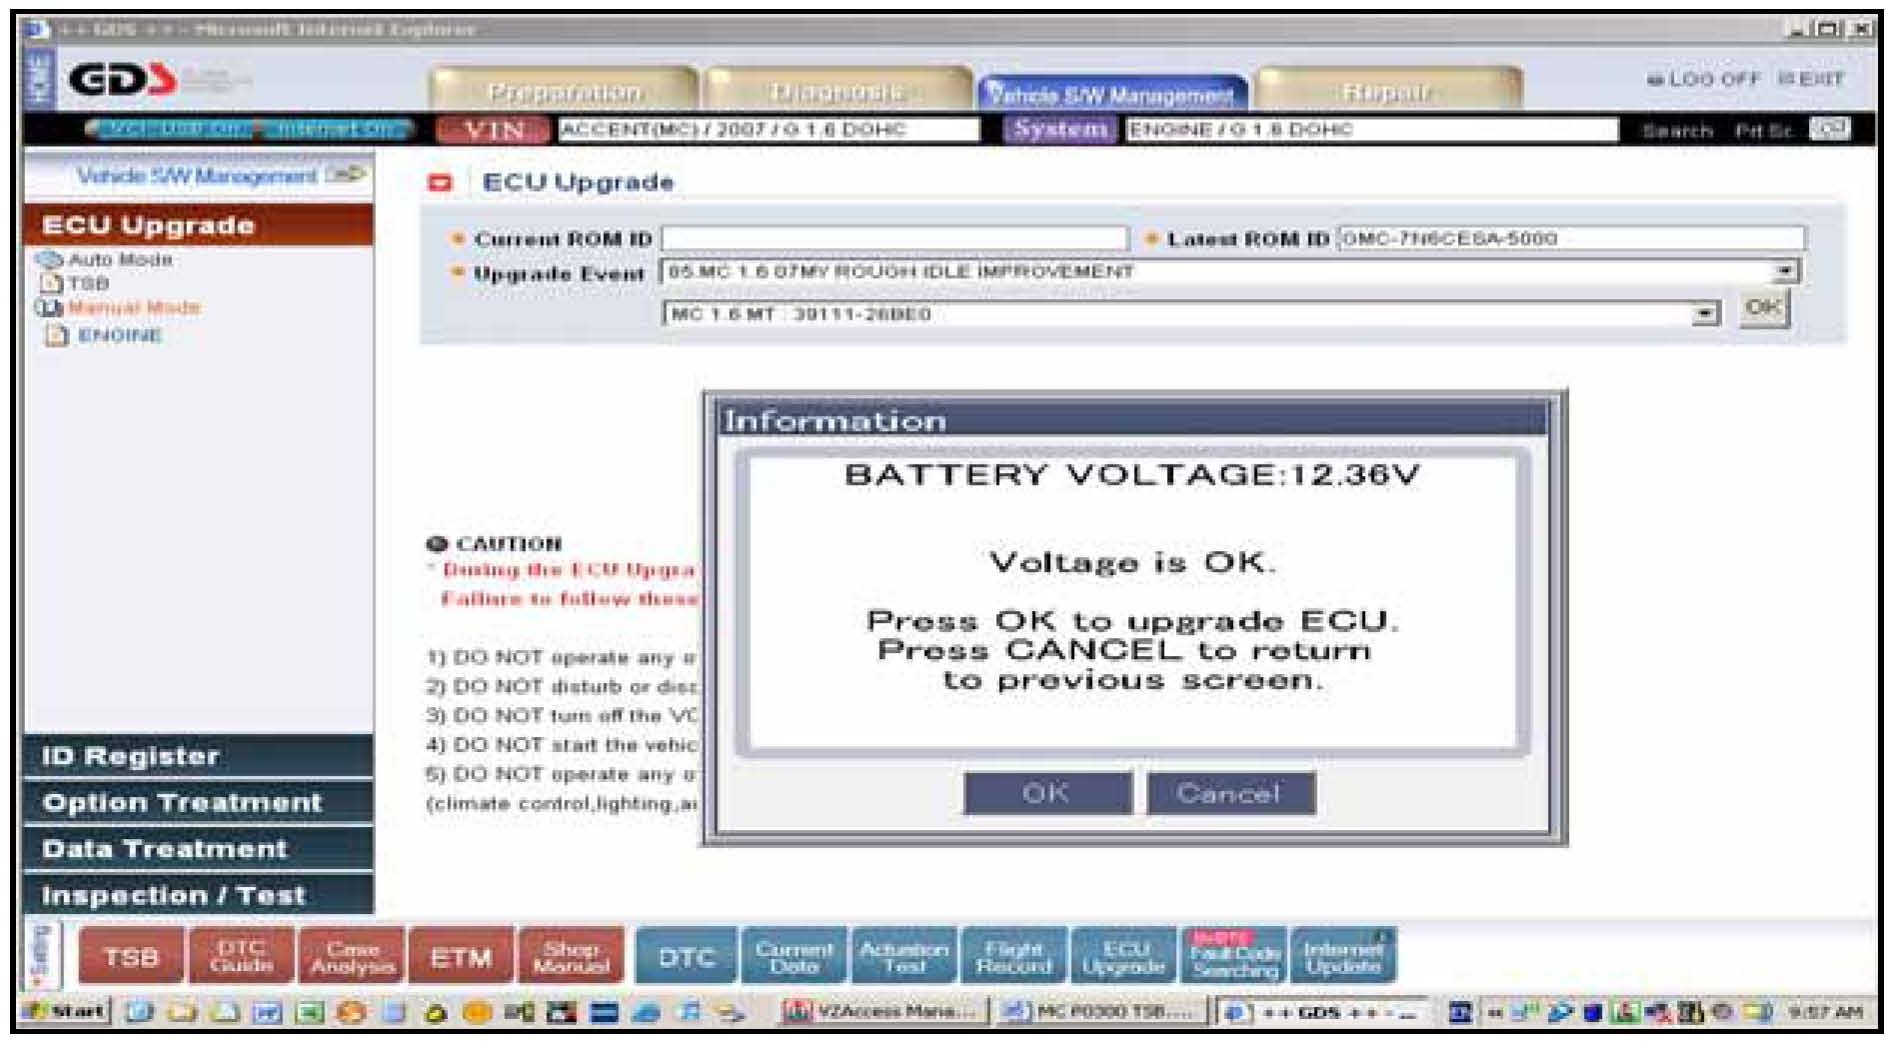Screen dimensions: 1897x1045
Task: Open the ETM wiring diagrams button
Action: click(461, 957)
